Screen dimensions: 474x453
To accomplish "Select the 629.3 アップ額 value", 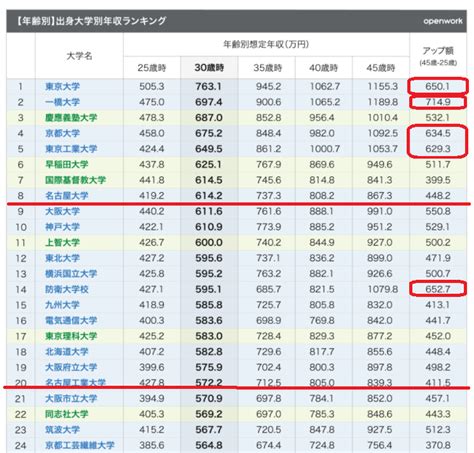I will 438,149.
